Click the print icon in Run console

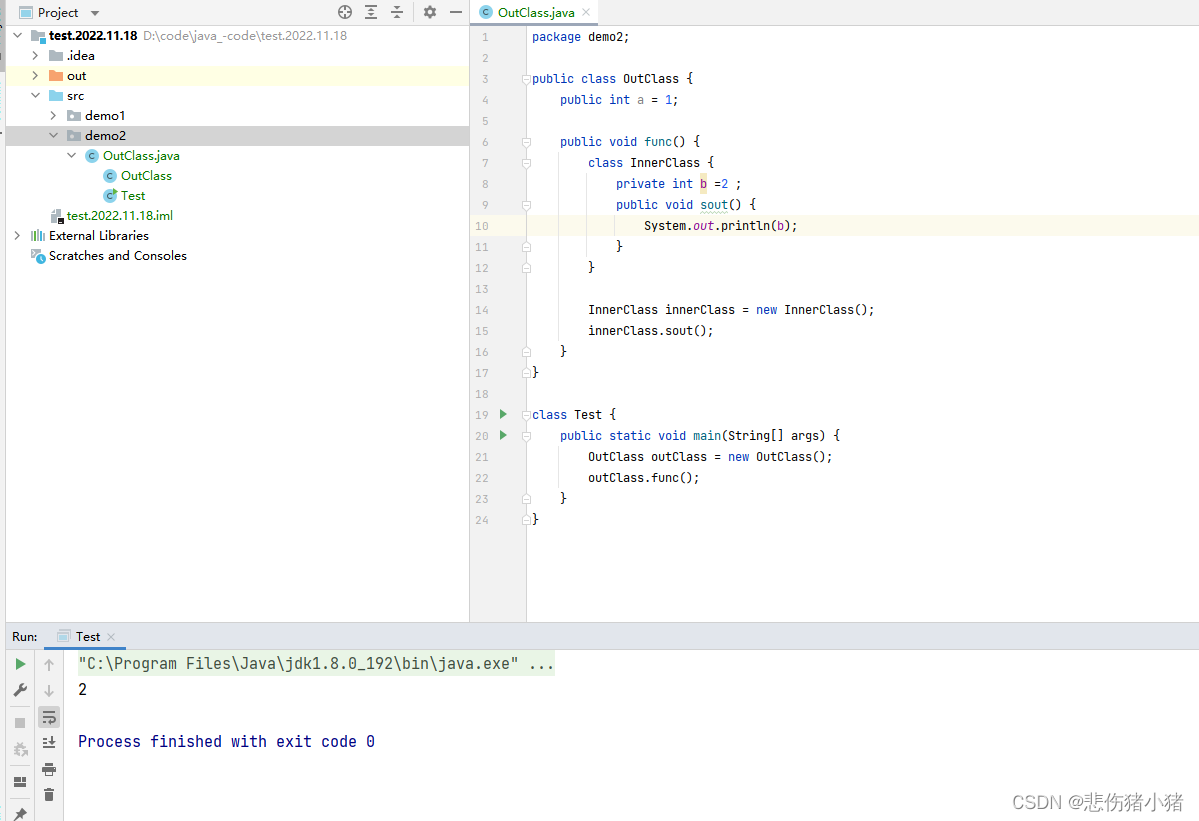point(49,769)
